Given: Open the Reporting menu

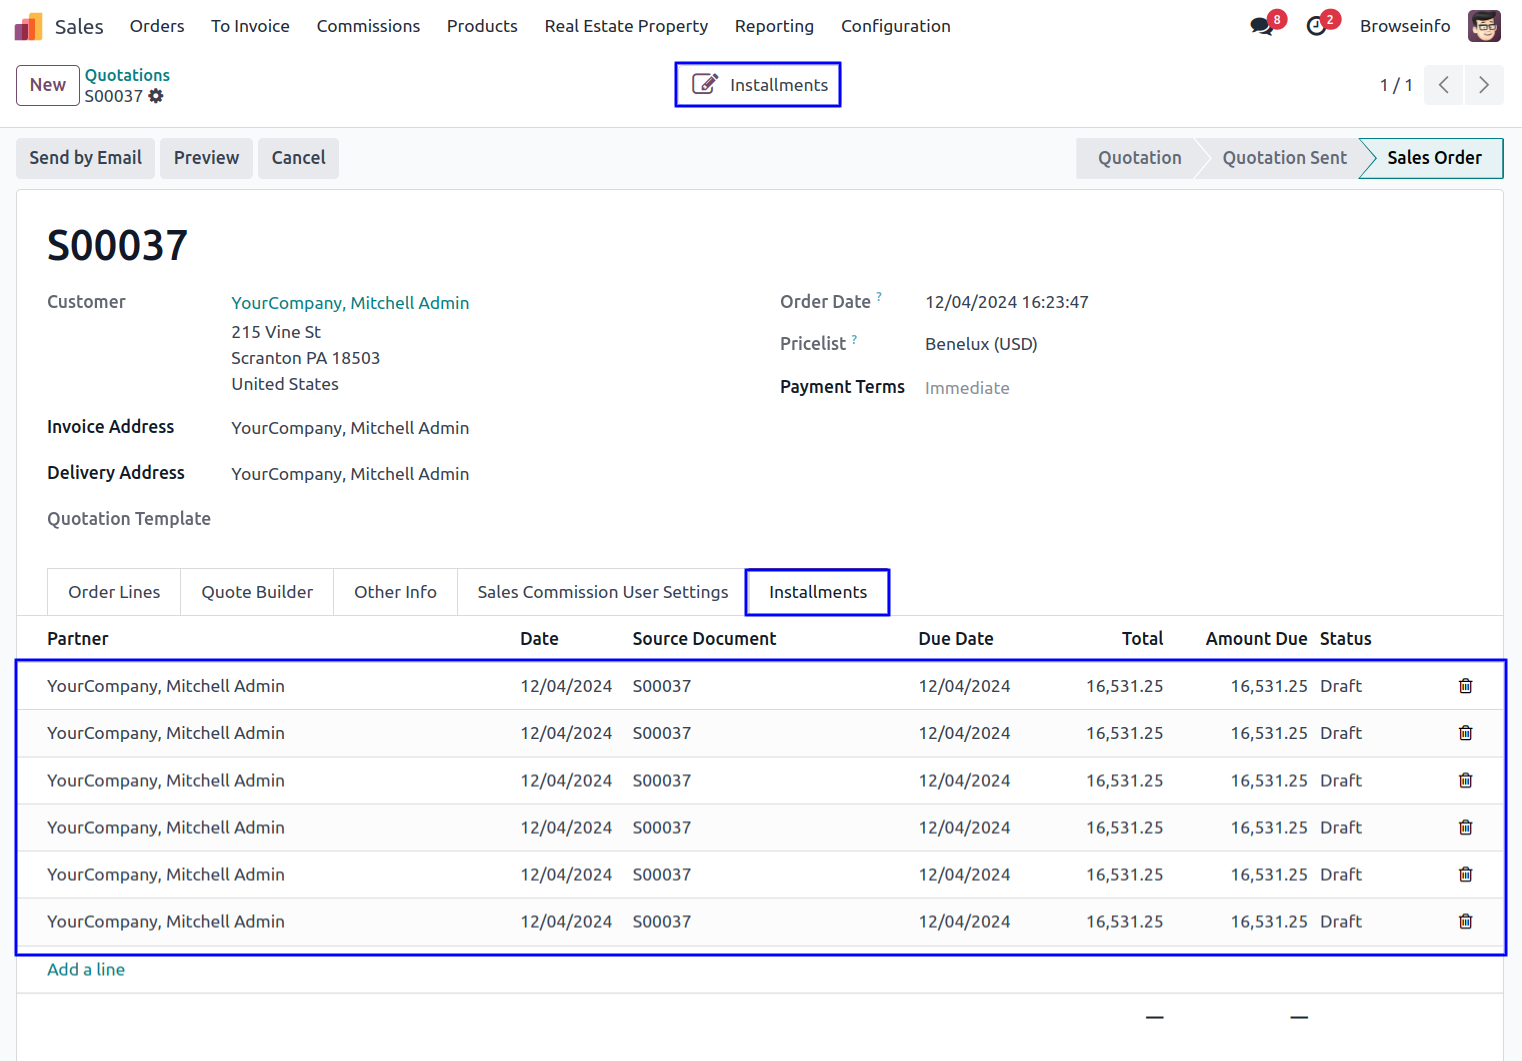Looking at the screenshot, I should [774, 26].
